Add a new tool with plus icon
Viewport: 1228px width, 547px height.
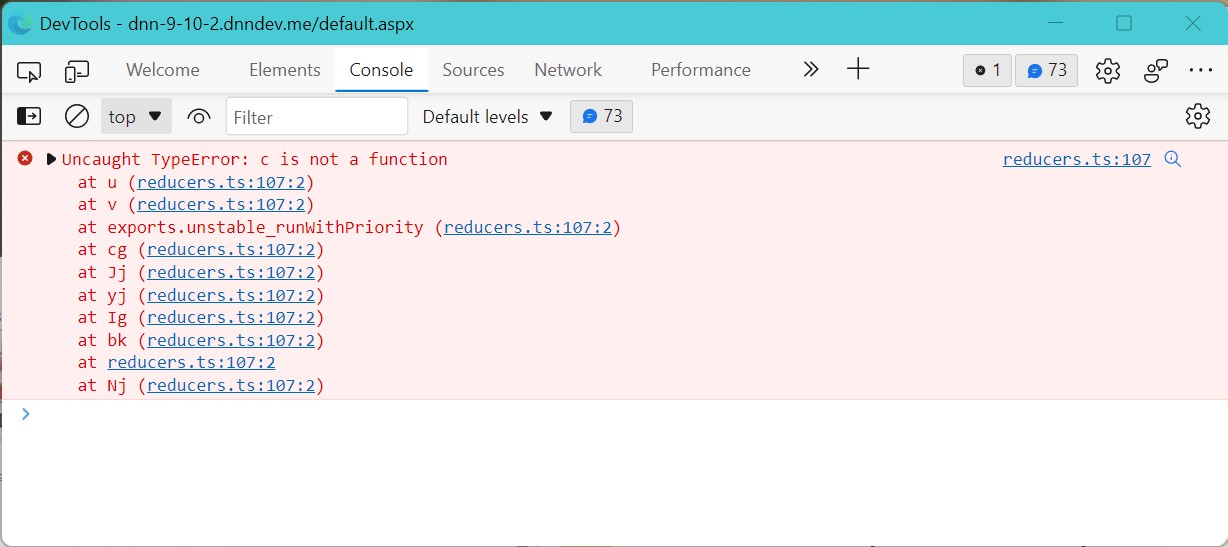(858, 70)
